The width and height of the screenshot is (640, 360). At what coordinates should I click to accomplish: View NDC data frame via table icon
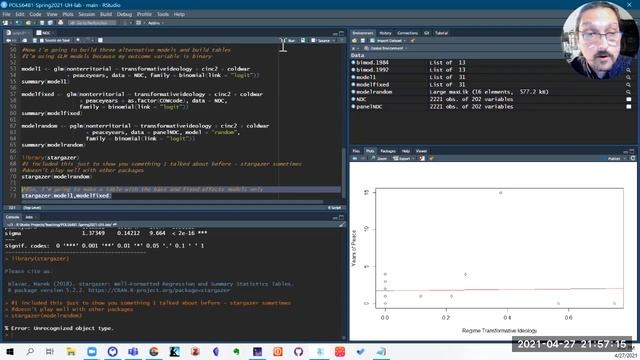(629, 99)
